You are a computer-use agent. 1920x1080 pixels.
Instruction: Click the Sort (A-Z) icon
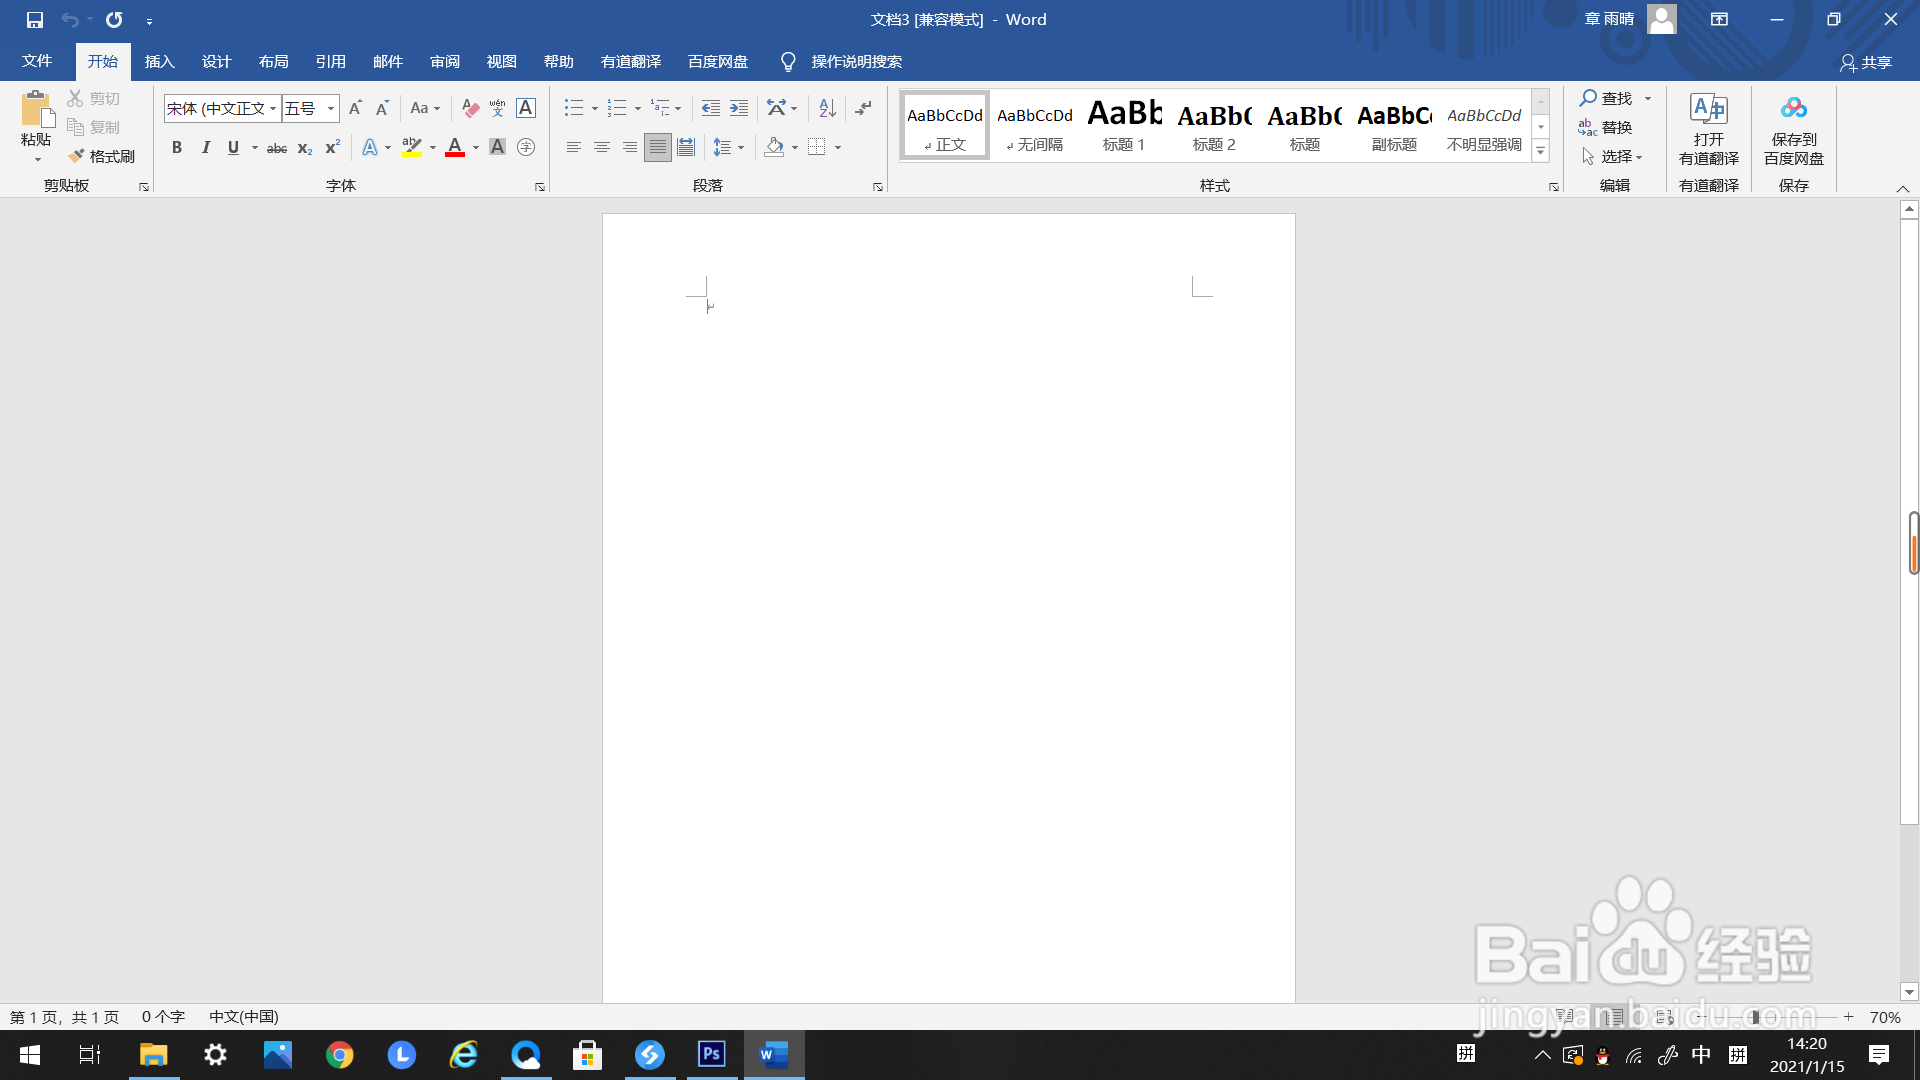pos(827,108)
